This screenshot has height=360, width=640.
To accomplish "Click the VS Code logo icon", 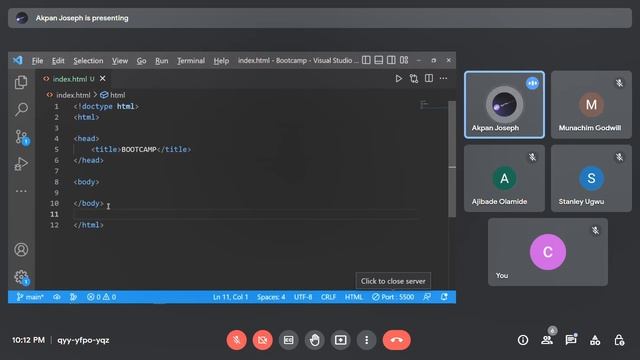I will (18, 60).
